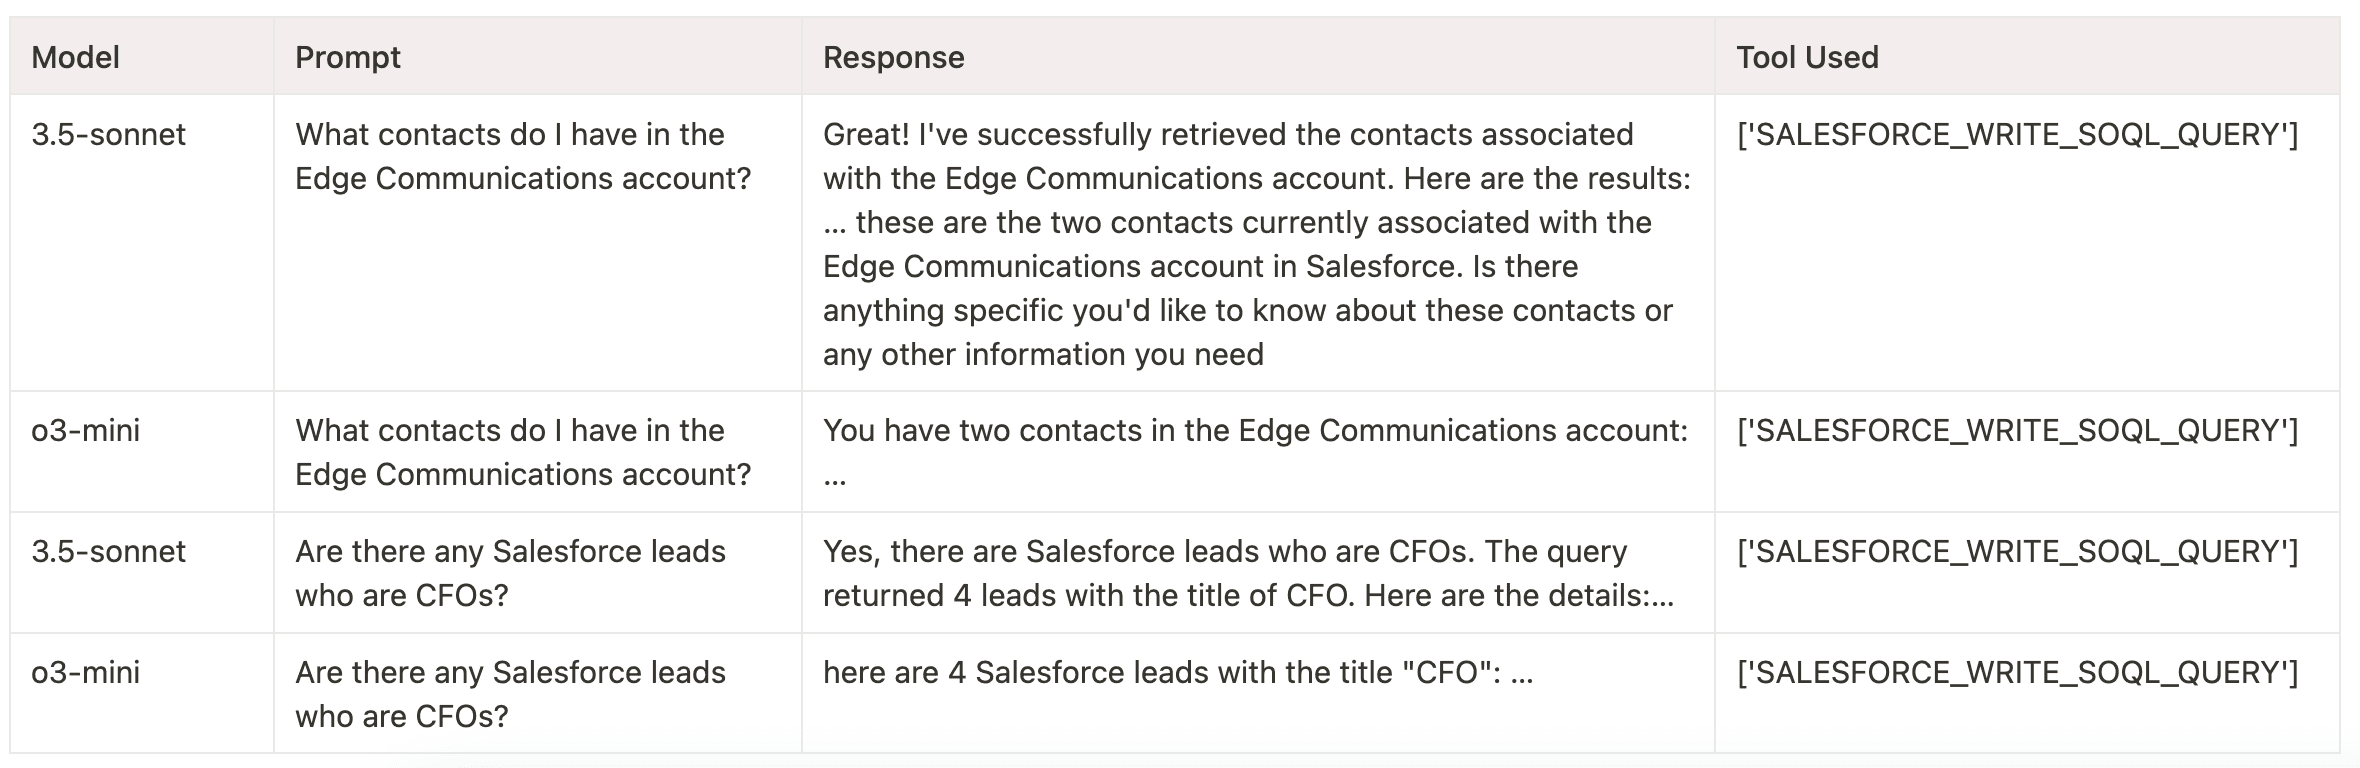The image size is (2360, 768).
Task: Select the 3.5-sonnet cell in the first row
Action: (108, 134)
